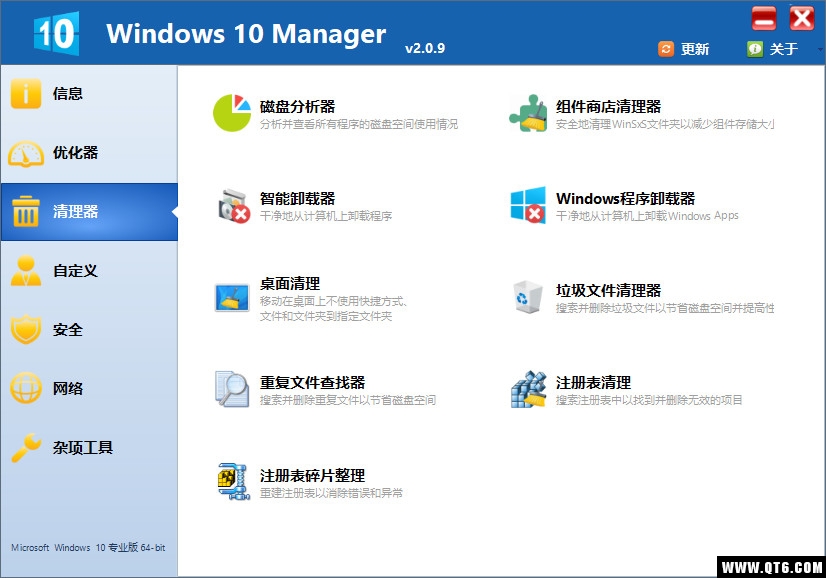Click the 注册表清理 cubes icon
The image size is (826, 578).
(x=528, y=389)
